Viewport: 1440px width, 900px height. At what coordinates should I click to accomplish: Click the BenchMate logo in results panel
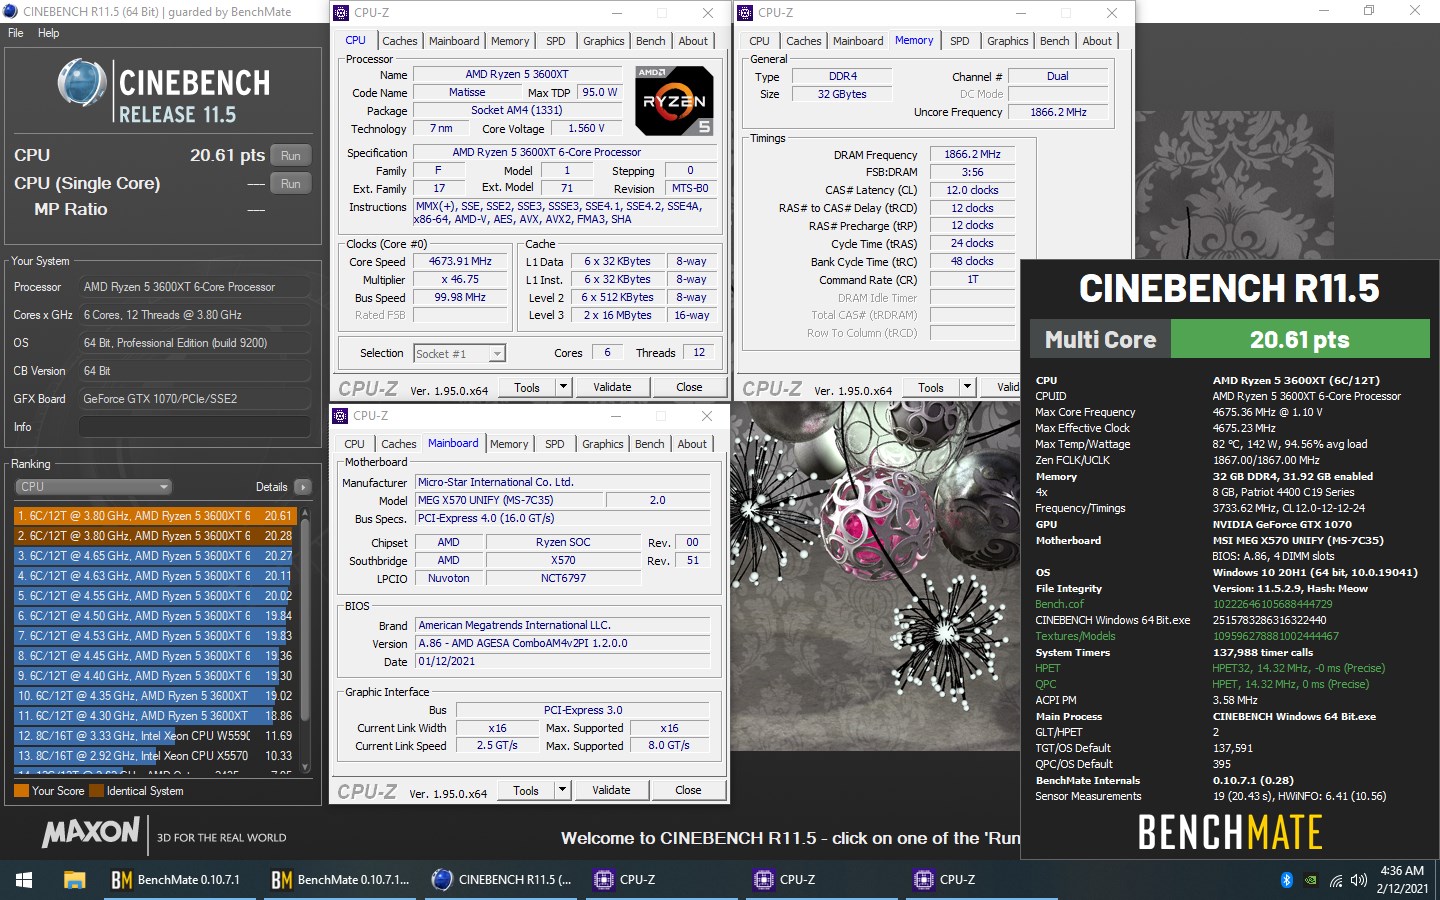(1230, 832)
